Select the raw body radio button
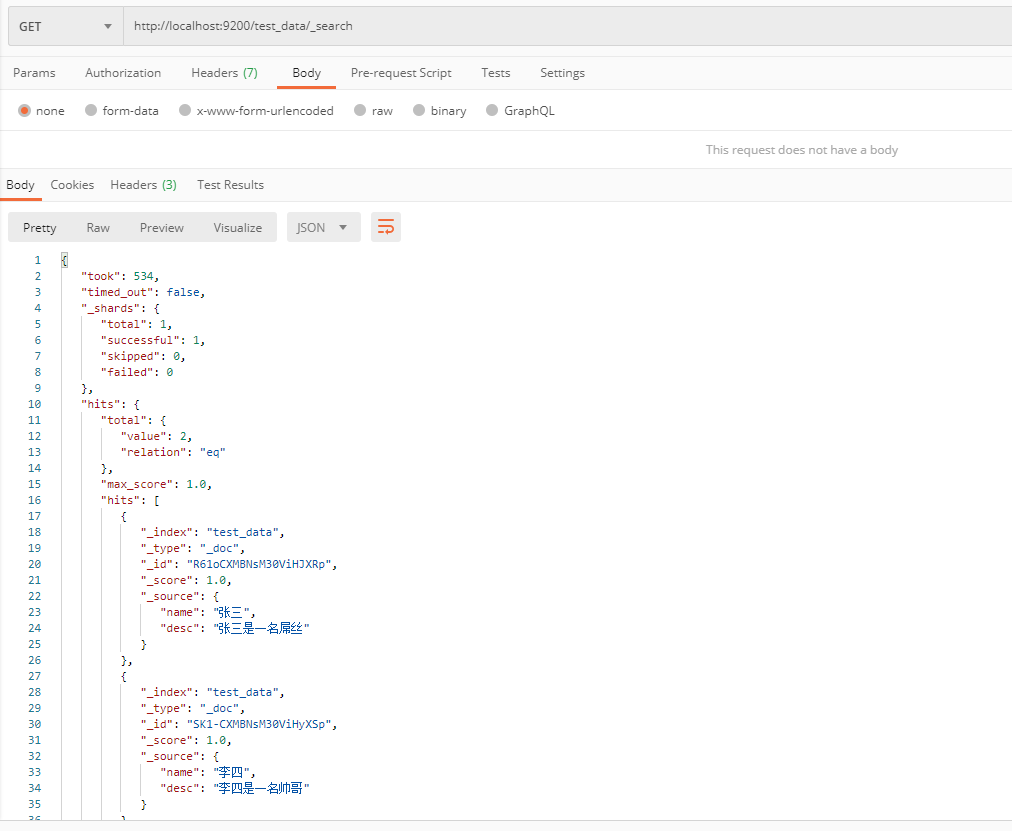 pos(360,110)
